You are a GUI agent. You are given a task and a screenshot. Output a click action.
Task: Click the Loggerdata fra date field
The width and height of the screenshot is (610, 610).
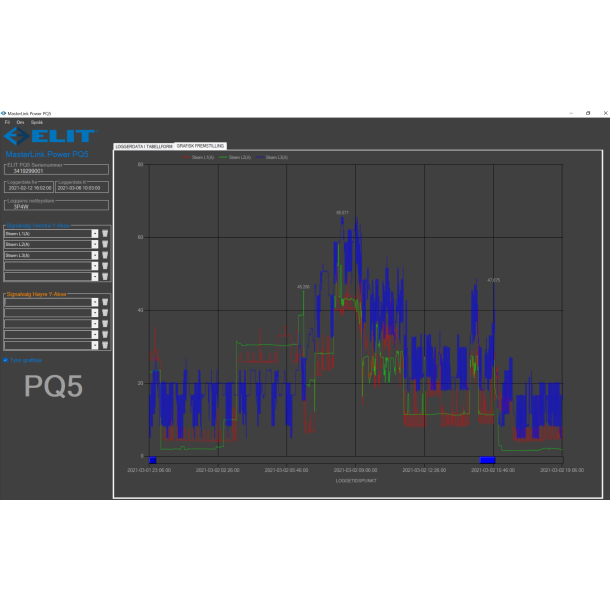[x=29, y=187]
